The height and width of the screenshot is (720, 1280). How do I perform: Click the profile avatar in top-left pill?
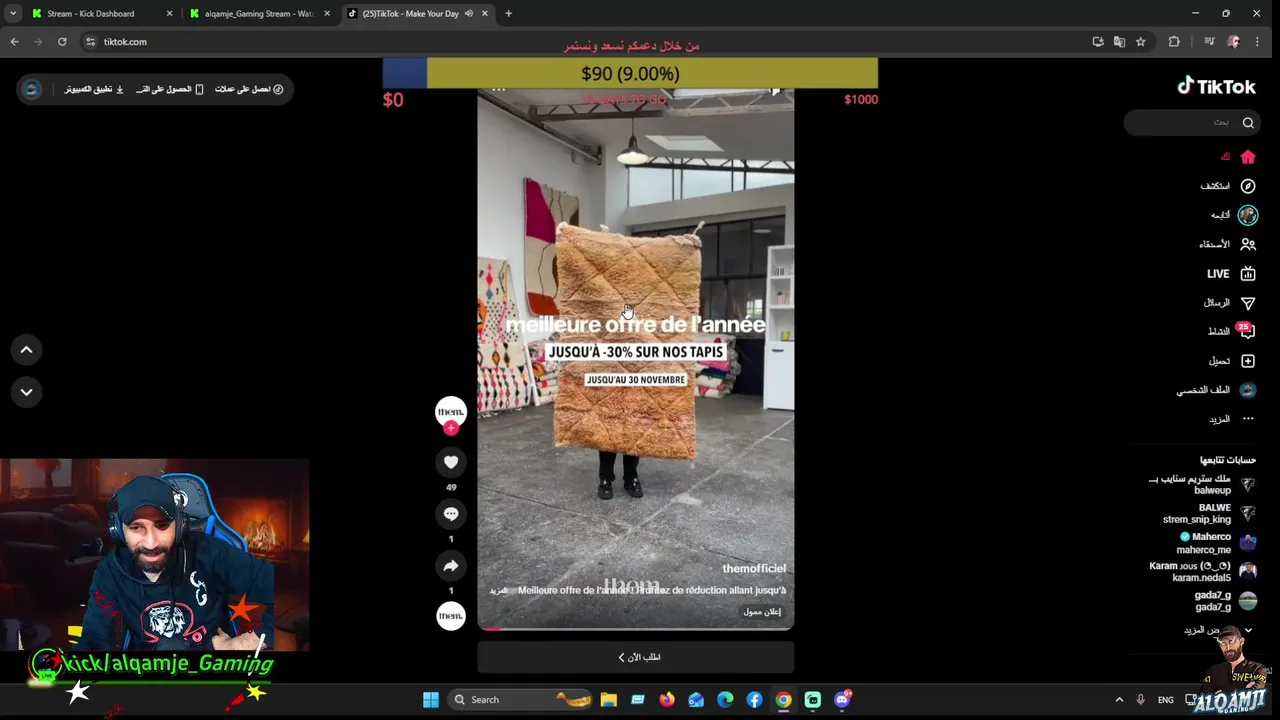coord(32,89)
